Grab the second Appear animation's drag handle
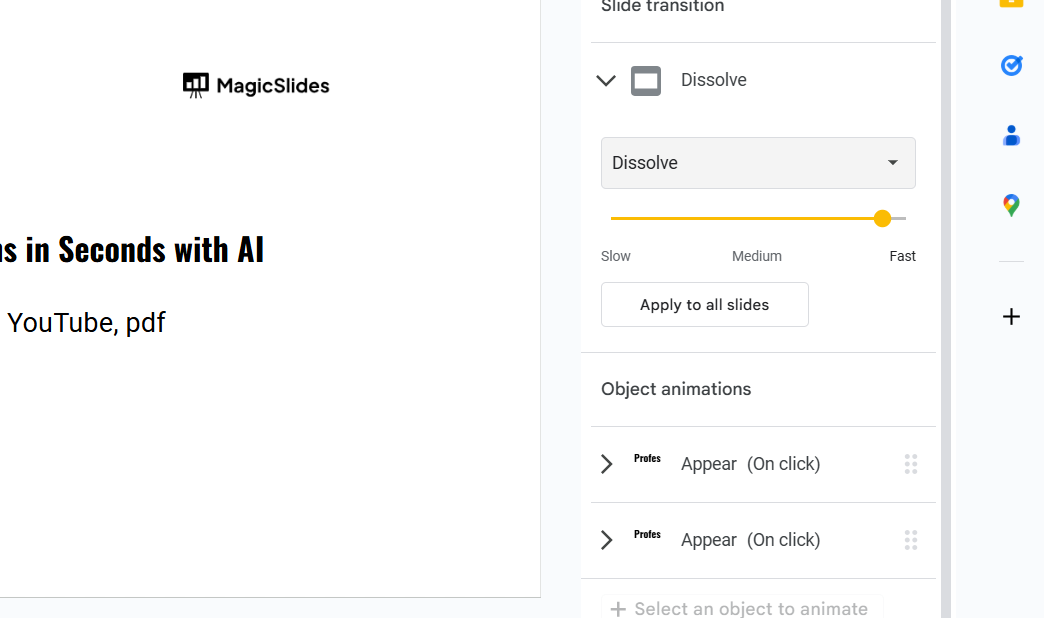 (x=910, y=540)
